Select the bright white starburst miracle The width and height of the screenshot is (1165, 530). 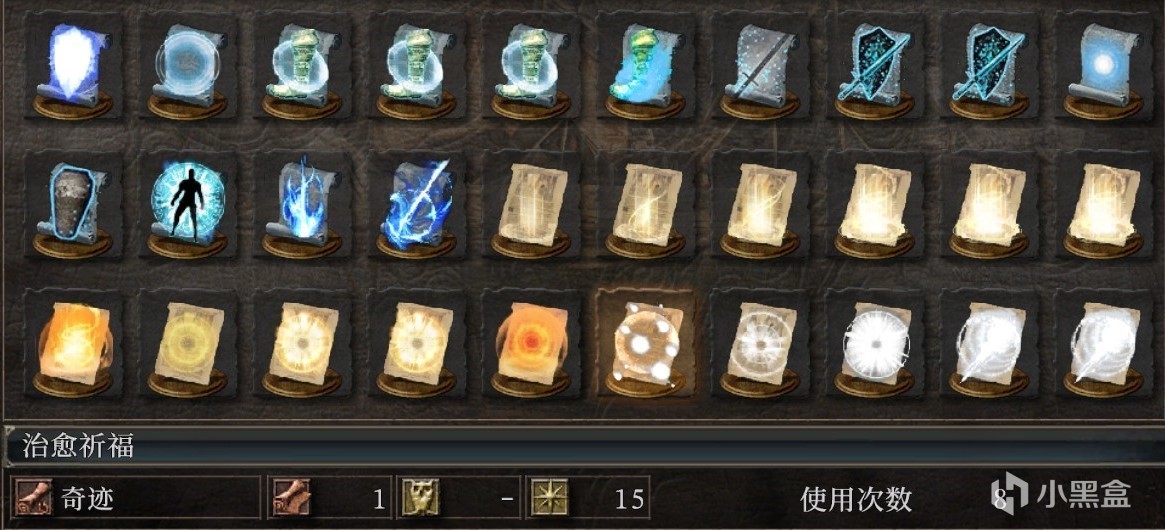click(874, 343)
